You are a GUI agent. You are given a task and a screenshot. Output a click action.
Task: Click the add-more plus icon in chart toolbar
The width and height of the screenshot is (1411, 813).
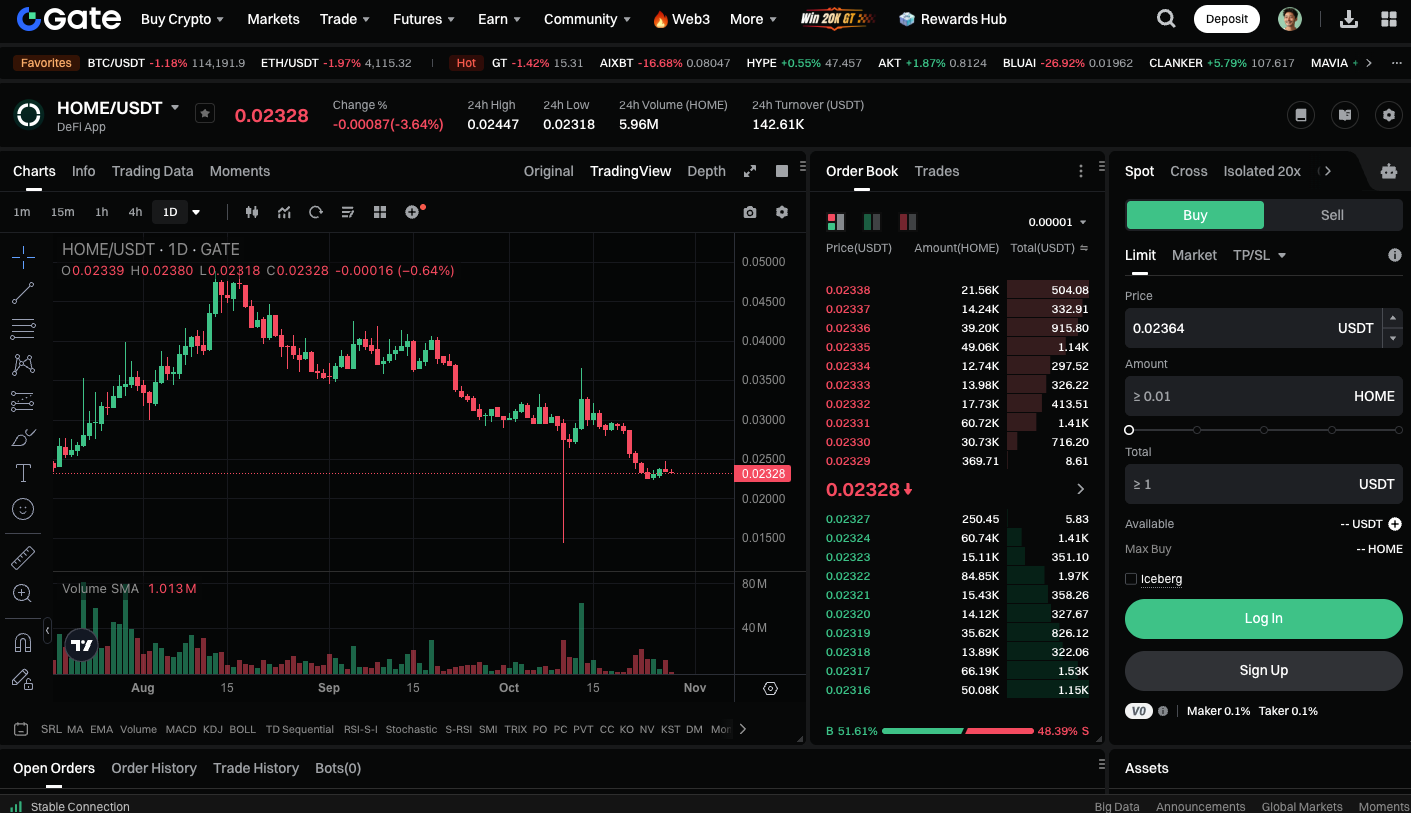pos(412,212)
